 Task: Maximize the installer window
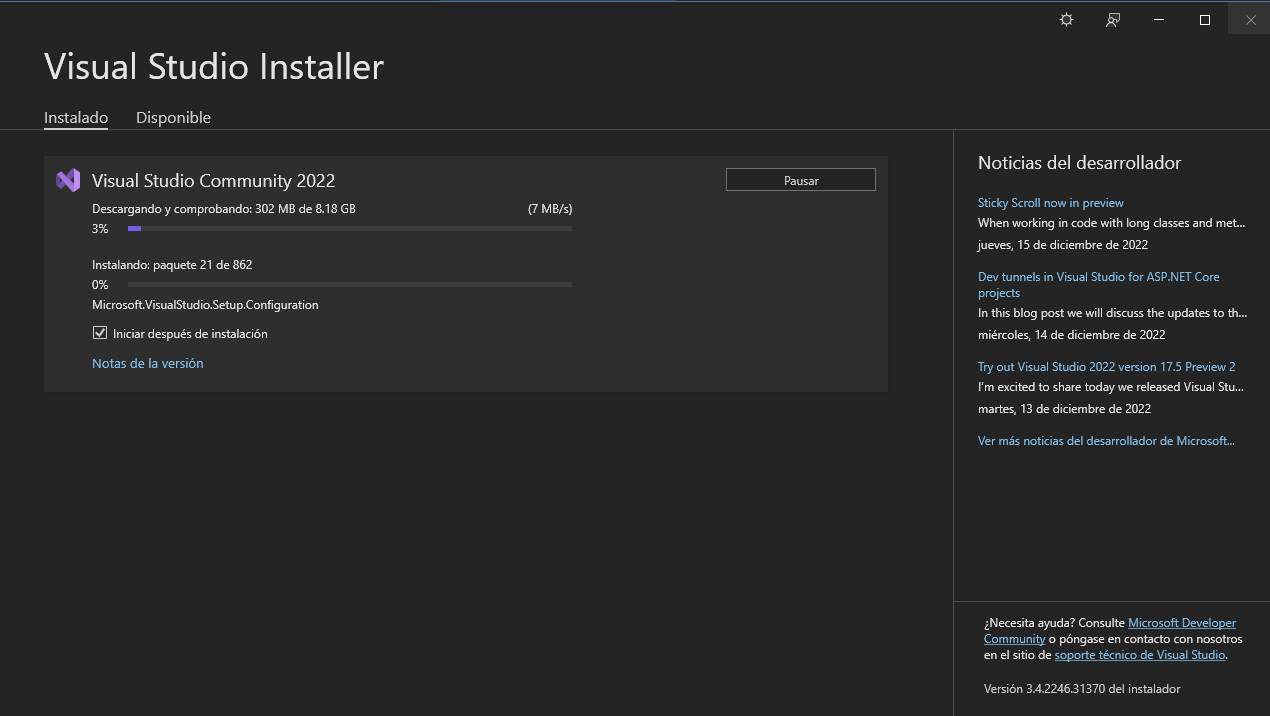(x=1204, y=20)
